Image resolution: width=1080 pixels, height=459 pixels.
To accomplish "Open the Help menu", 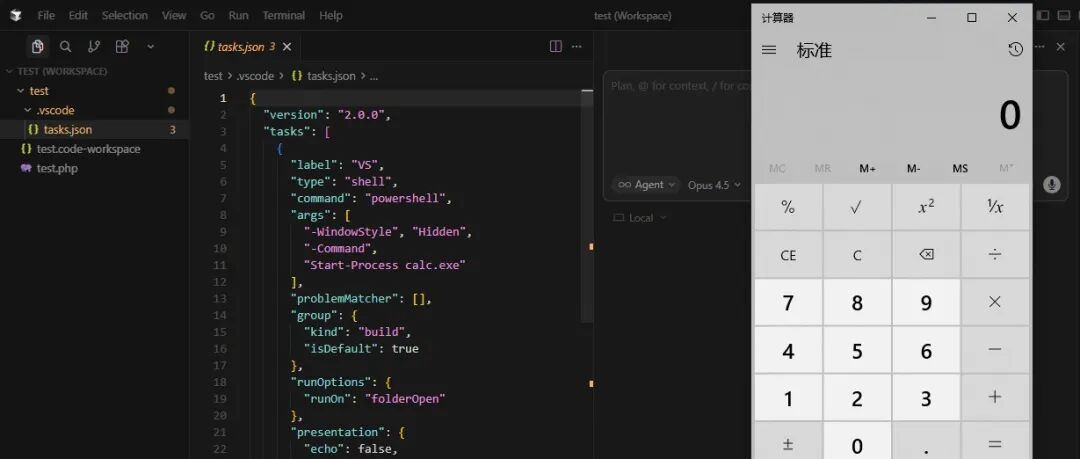I will [331, 15].
